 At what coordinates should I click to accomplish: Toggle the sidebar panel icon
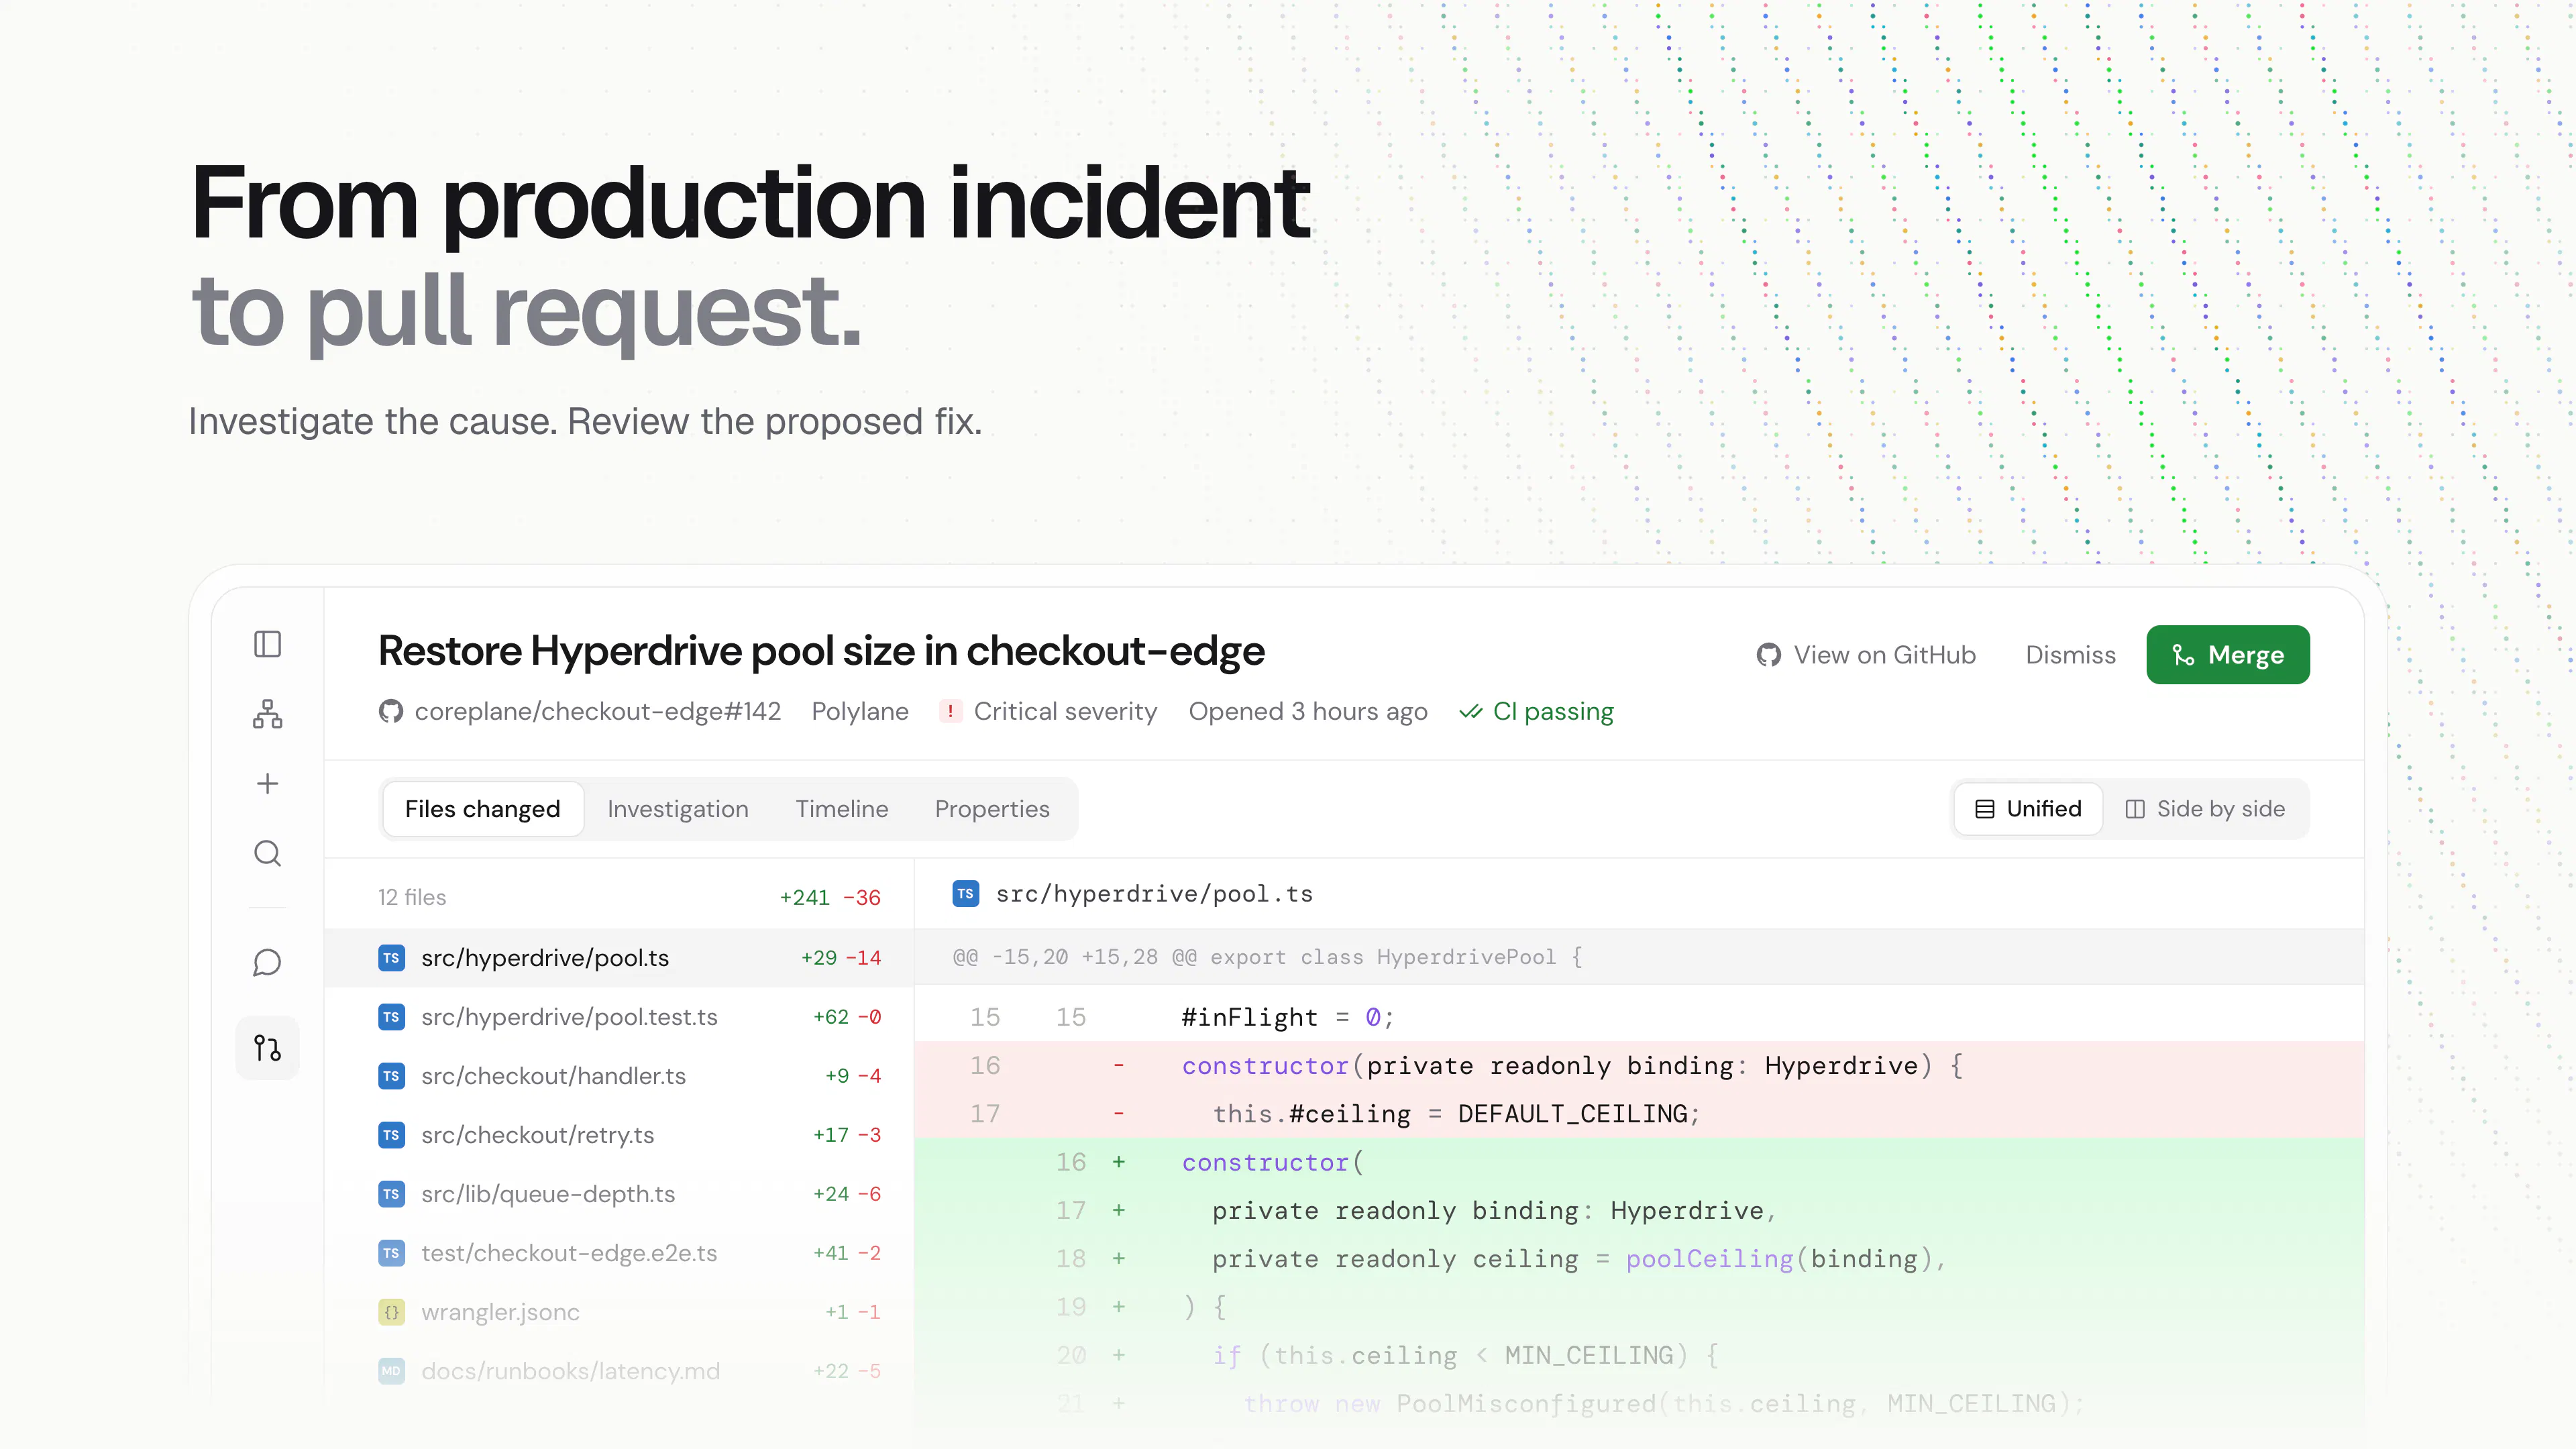pos(267,644)
